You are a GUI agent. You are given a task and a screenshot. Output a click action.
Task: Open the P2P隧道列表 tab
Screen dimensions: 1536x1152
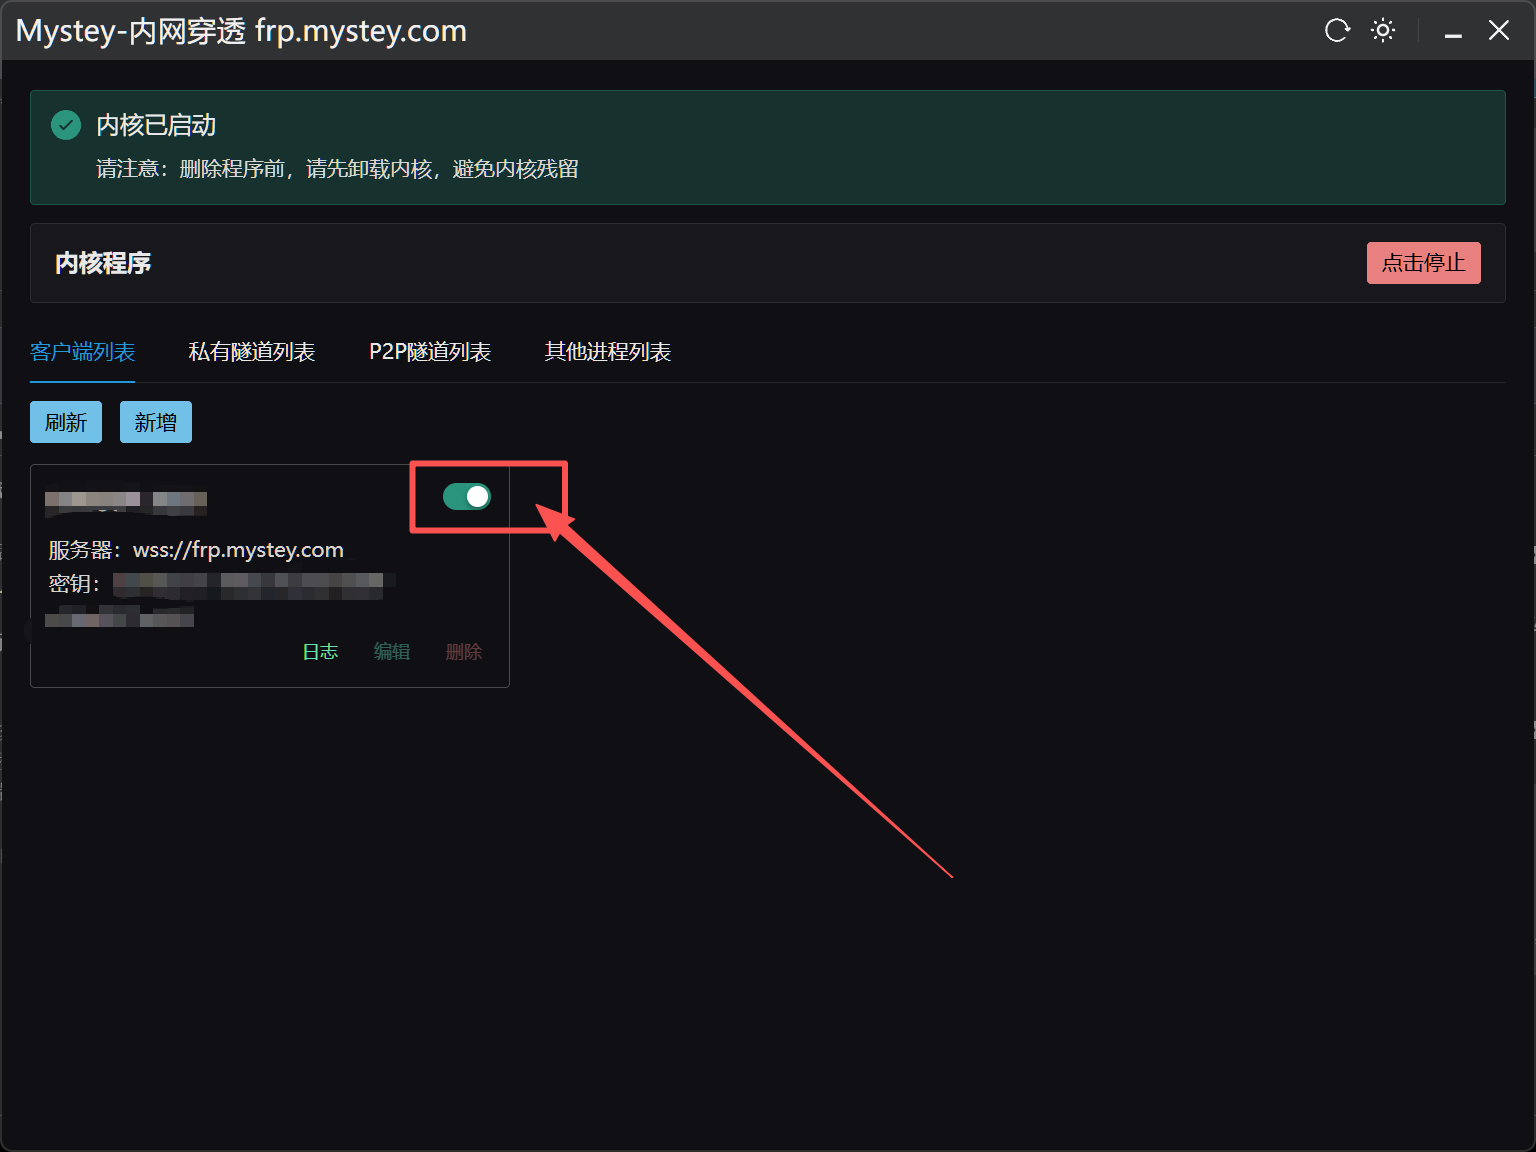click(430, 352)
